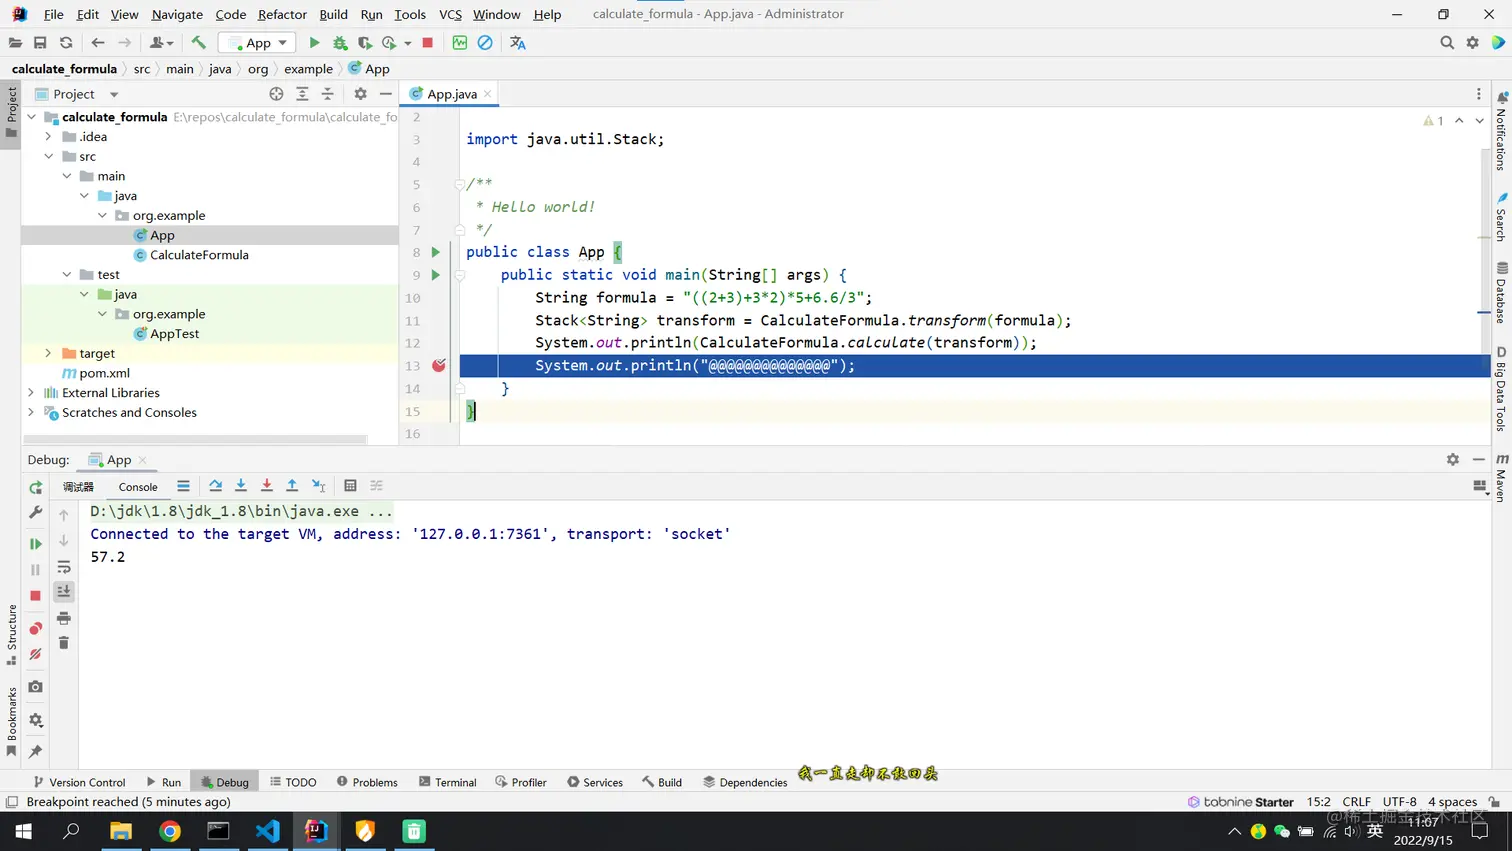
Task: Click the Step Into debug icon
Action: click(x=241, y=486)
